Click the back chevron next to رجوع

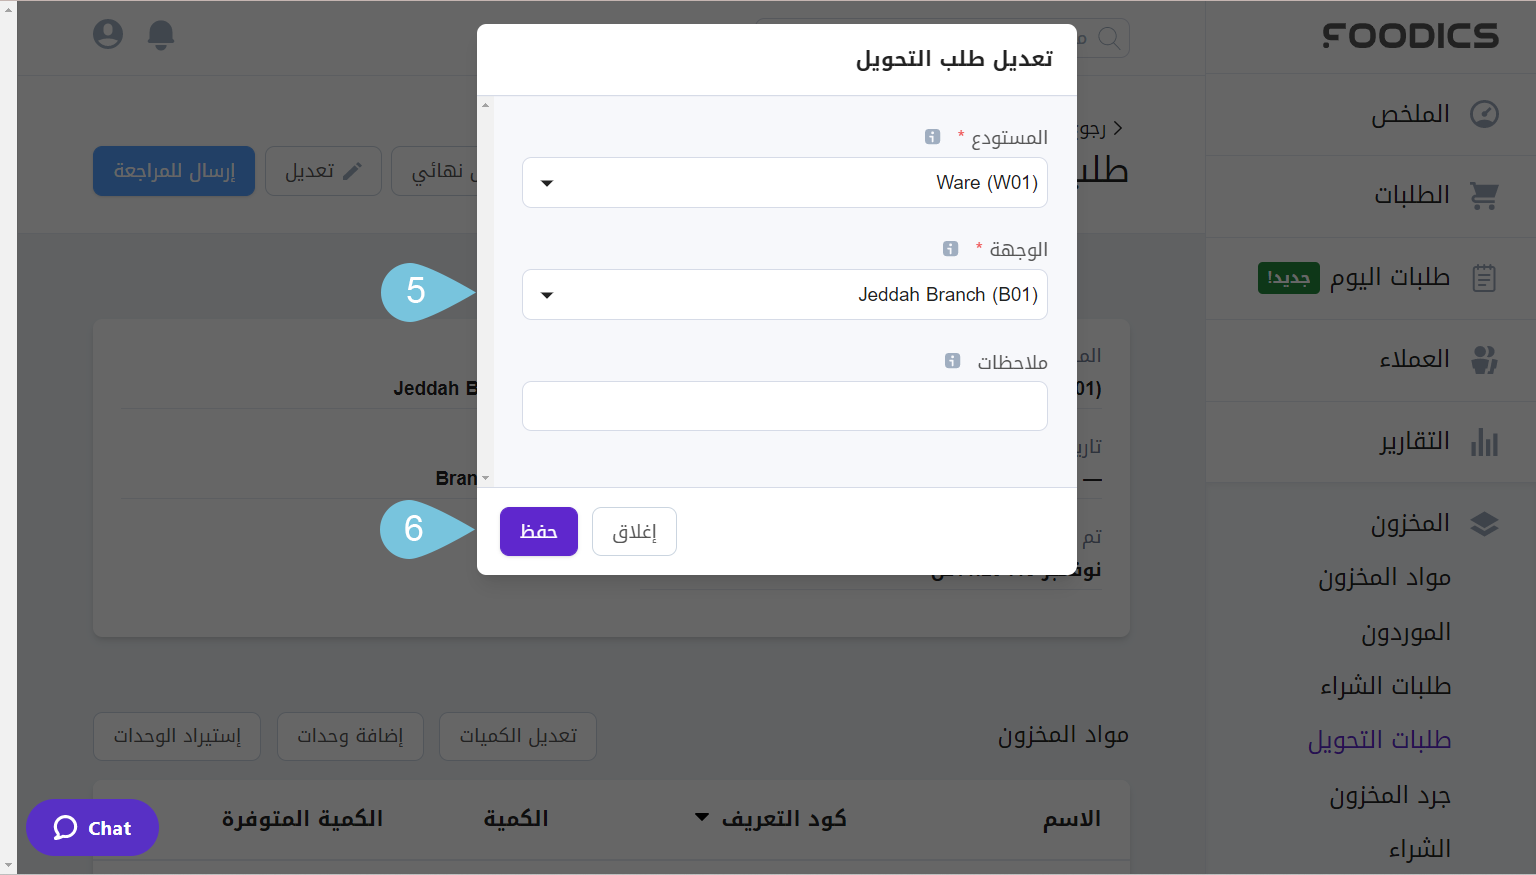click(x=1118, y=128)
